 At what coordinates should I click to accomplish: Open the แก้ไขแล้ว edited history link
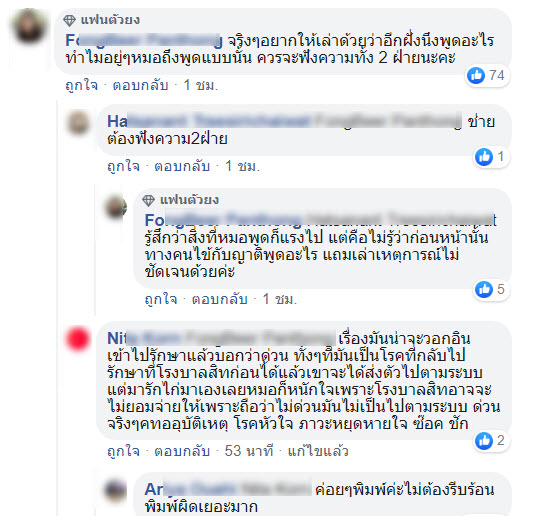click(318, 451)
